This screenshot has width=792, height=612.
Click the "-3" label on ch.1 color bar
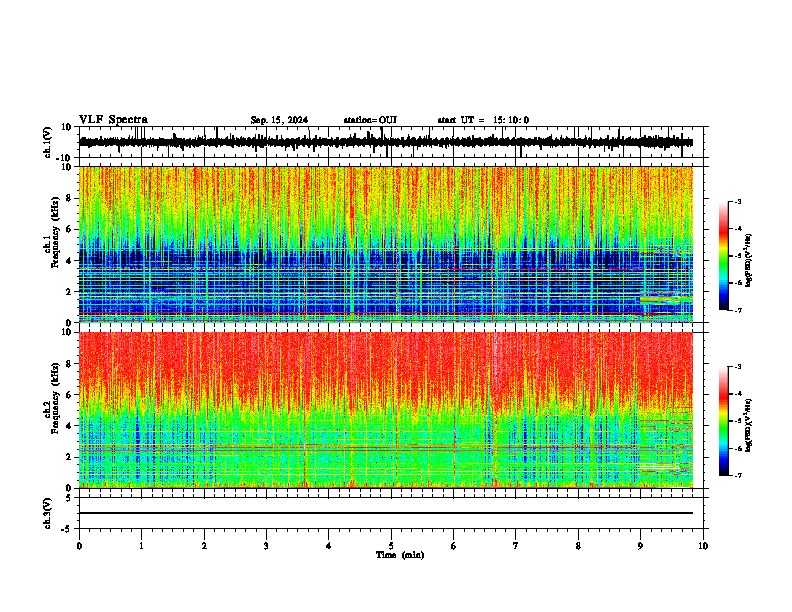pos(737,202)
